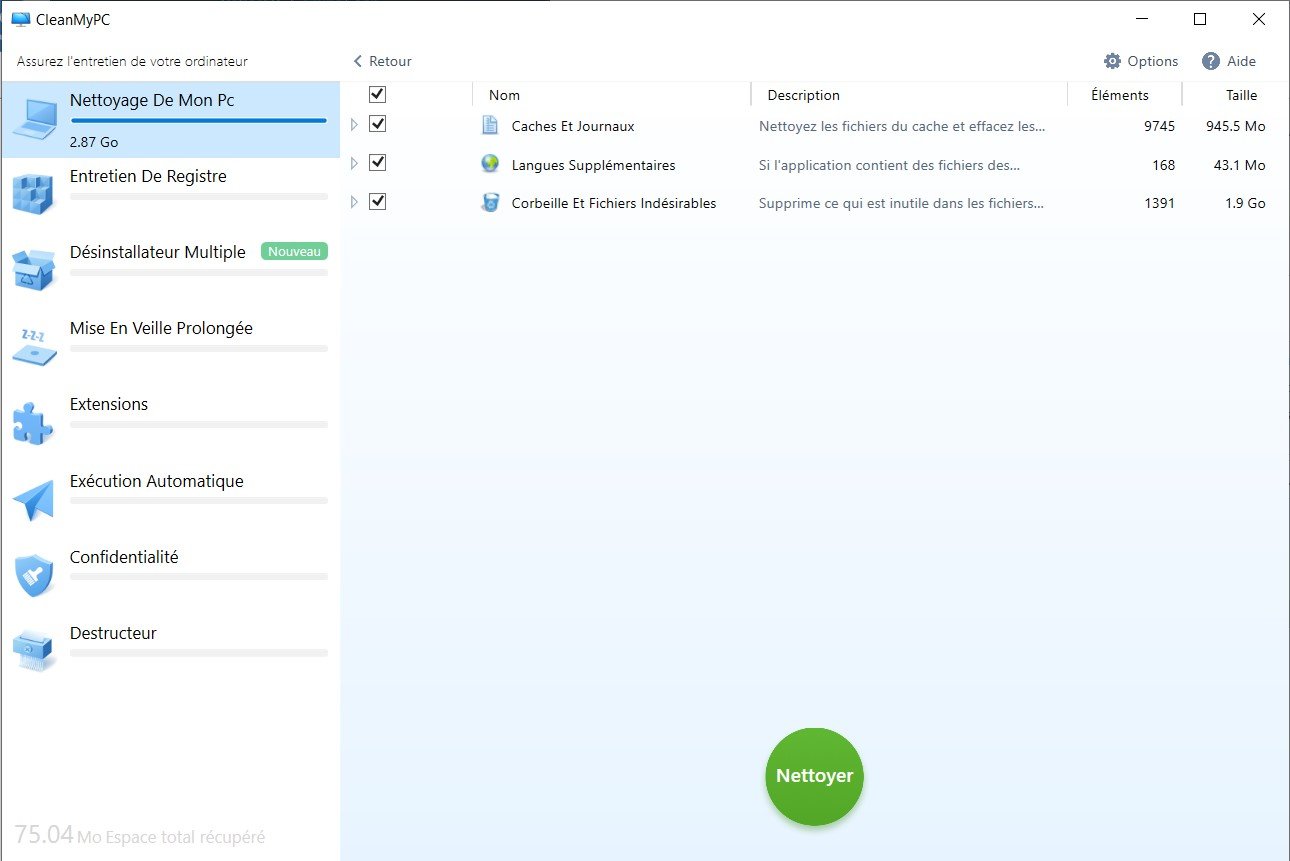
Task: Go to Mise En Veille Prolongée
Action: click(x=171, y=347)
